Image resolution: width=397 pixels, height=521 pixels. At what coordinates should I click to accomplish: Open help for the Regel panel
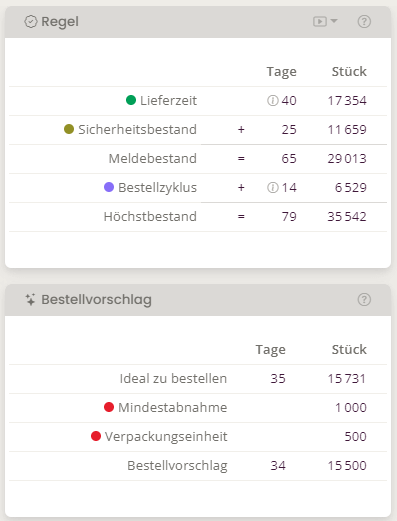[364, 22]
